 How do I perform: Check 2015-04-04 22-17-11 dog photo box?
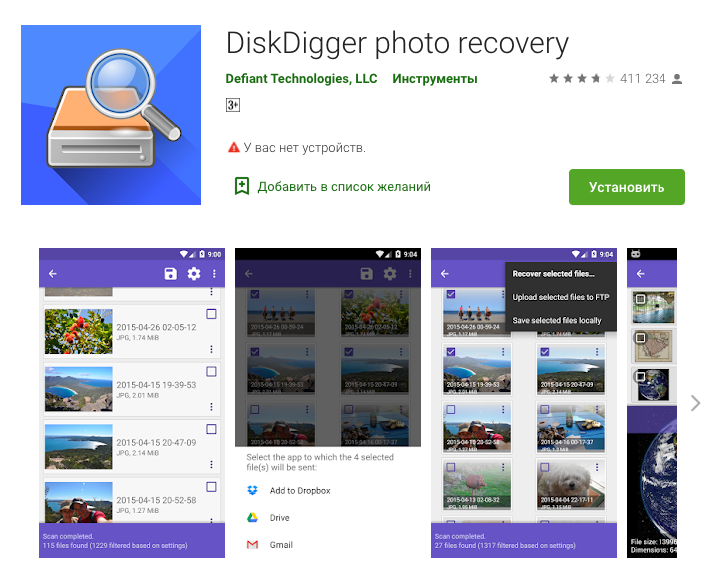pos(545,467)
